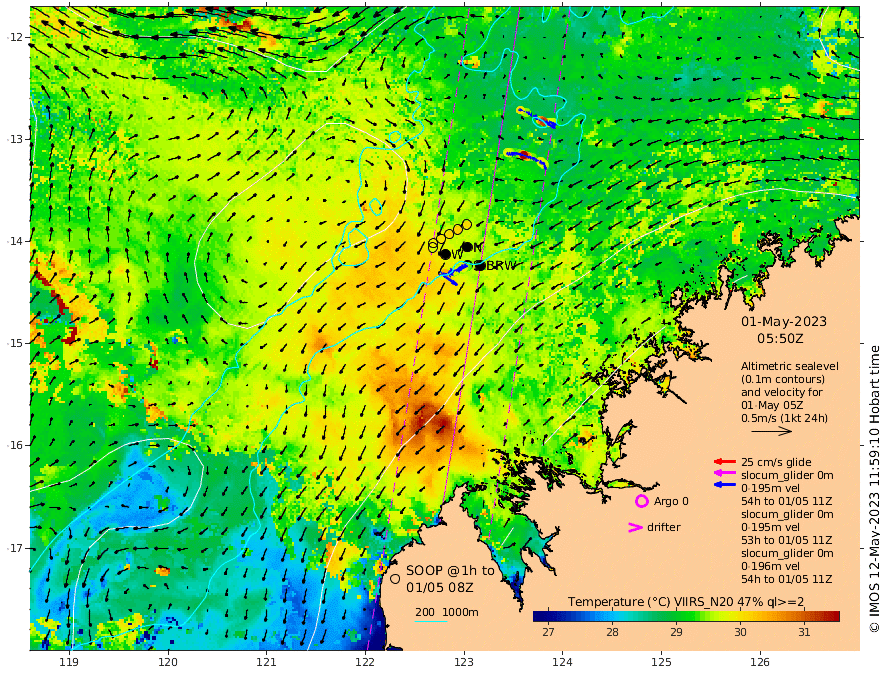Click the colorbar tick label 27
The height and width of the screenshot is (680, 880).
[548, 632]
